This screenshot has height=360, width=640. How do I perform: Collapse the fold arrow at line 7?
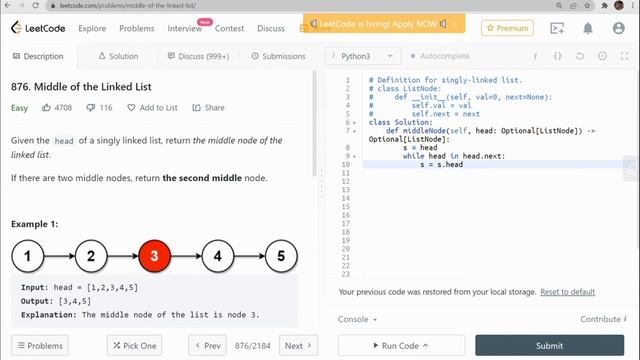(354, 131)
